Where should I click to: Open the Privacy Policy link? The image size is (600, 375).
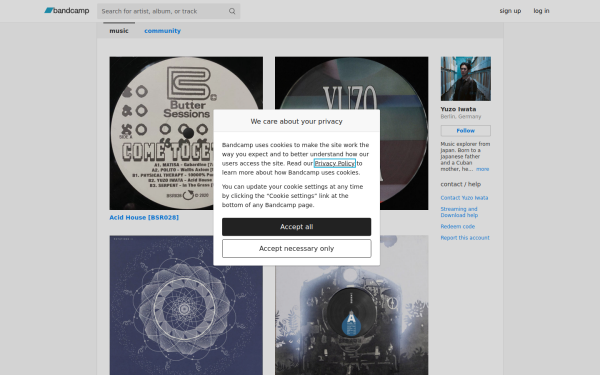pyautogui.click(x=335, y=163)
